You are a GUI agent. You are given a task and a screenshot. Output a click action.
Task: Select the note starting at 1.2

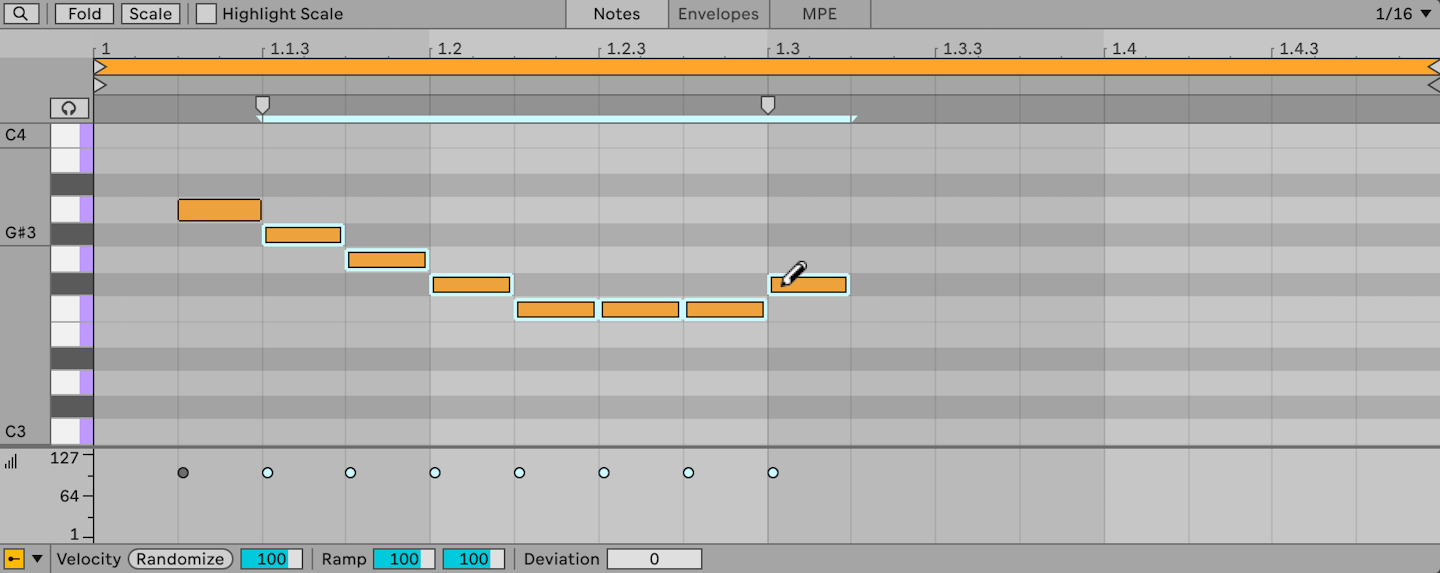(471, 285)
